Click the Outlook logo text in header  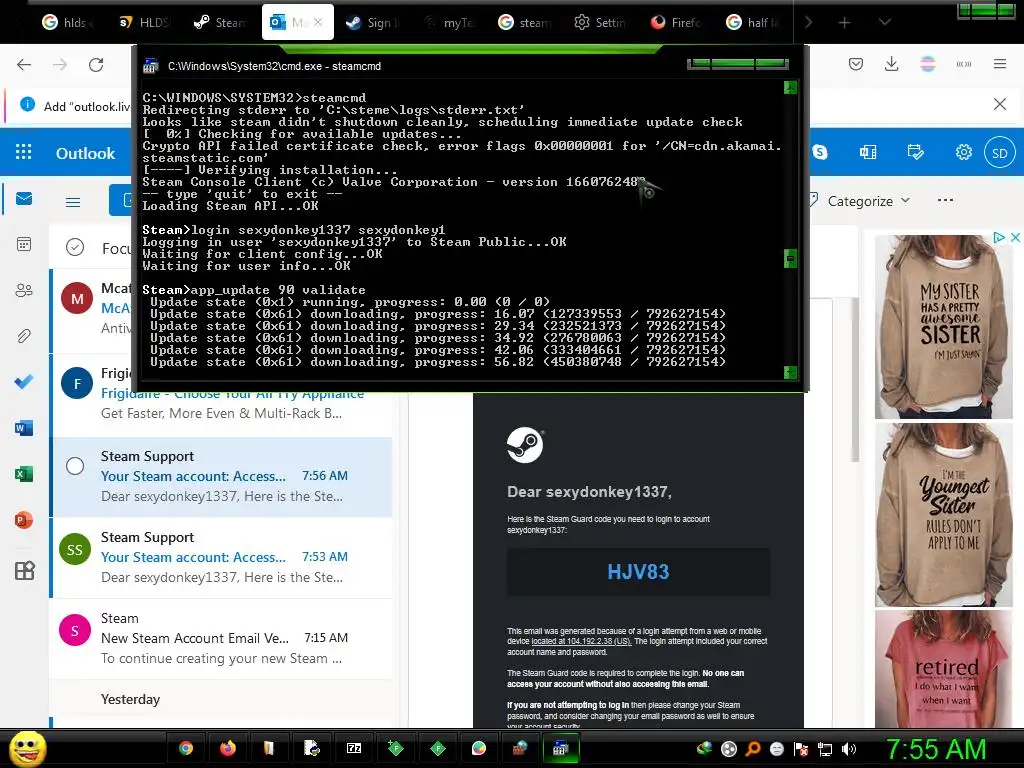point(85,153)
